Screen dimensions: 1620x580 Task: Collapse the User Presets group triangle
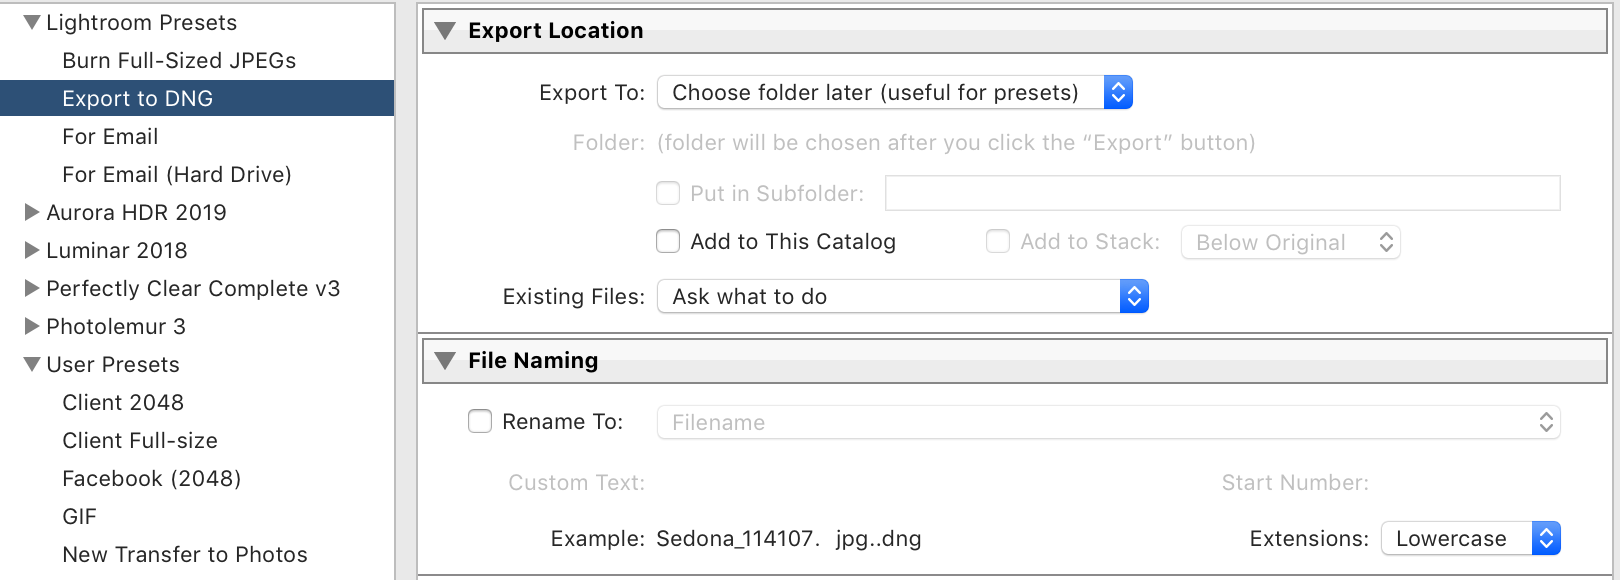32,364
